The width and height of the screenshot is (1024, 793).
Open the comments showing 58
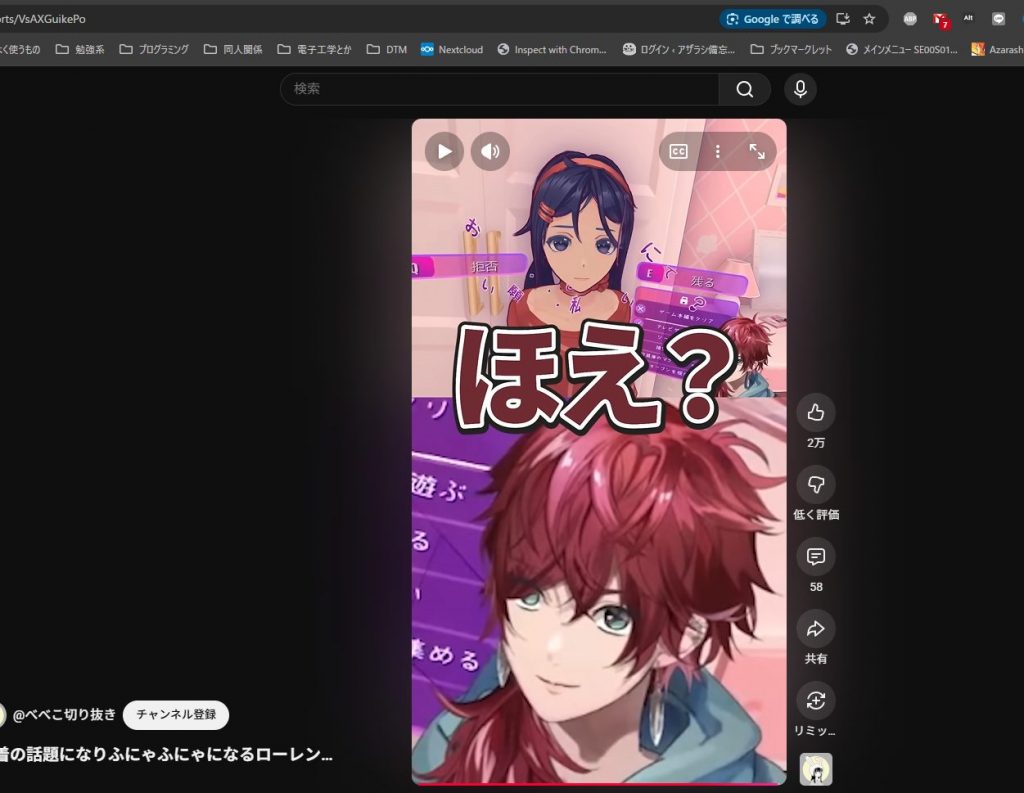815,557
